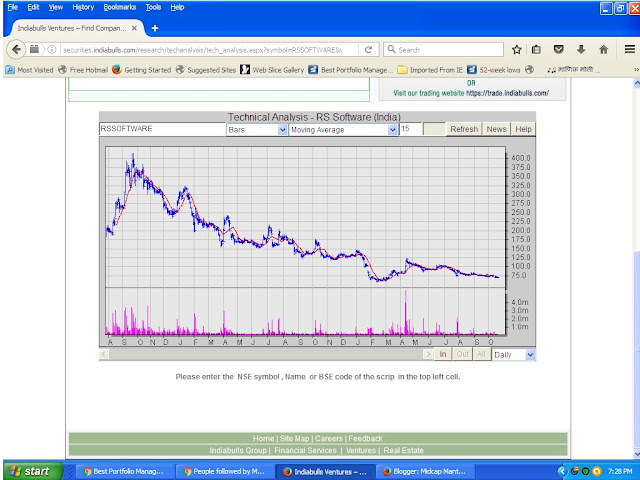This screenshot has height=480, width=640.
Task: Open the View menu
Action: point(56,7)
